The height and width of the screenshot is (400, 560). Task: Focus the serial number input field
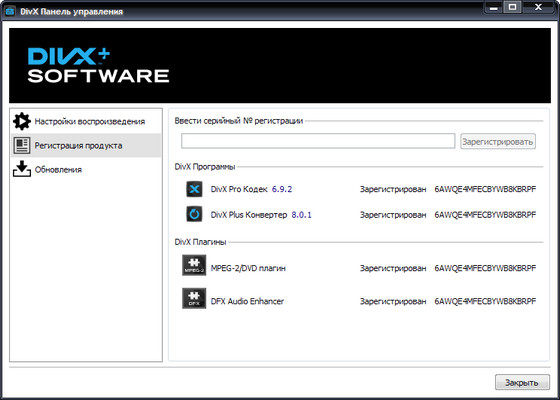318,141
